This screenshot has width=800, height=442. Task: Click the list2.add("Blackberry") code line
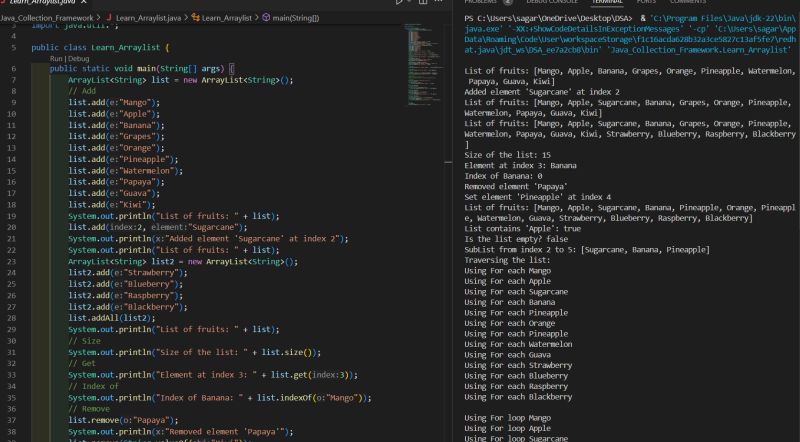click(128, 307)
